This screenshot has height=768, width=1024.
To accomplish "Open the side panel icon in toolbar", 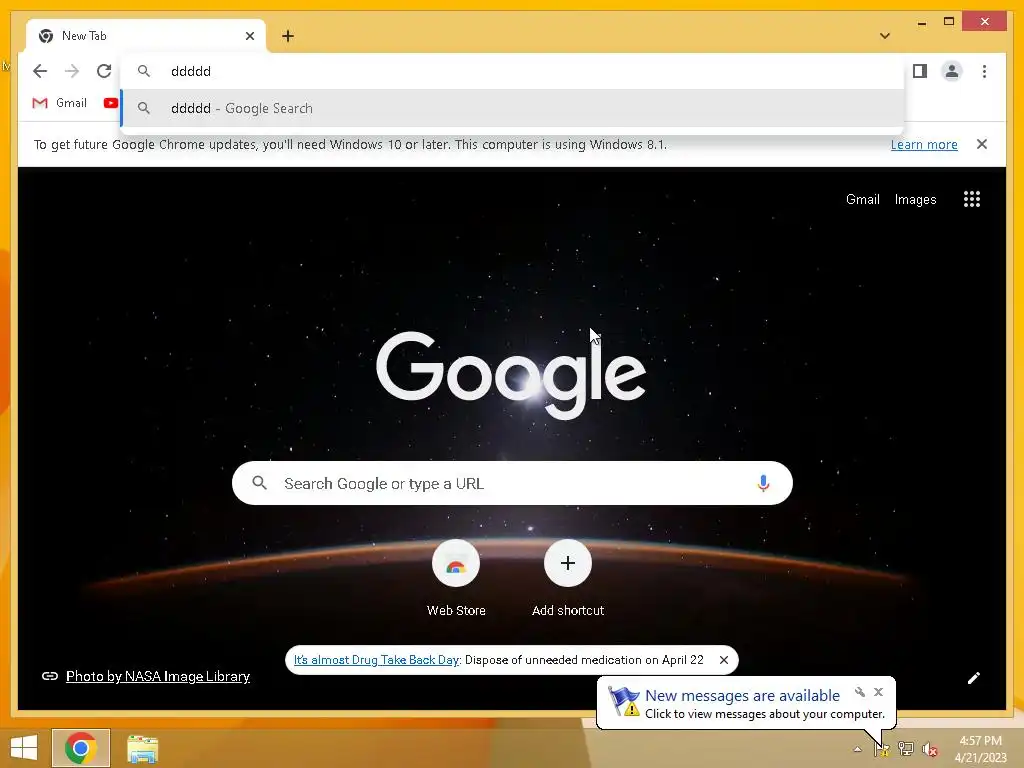I will (920, 71).
